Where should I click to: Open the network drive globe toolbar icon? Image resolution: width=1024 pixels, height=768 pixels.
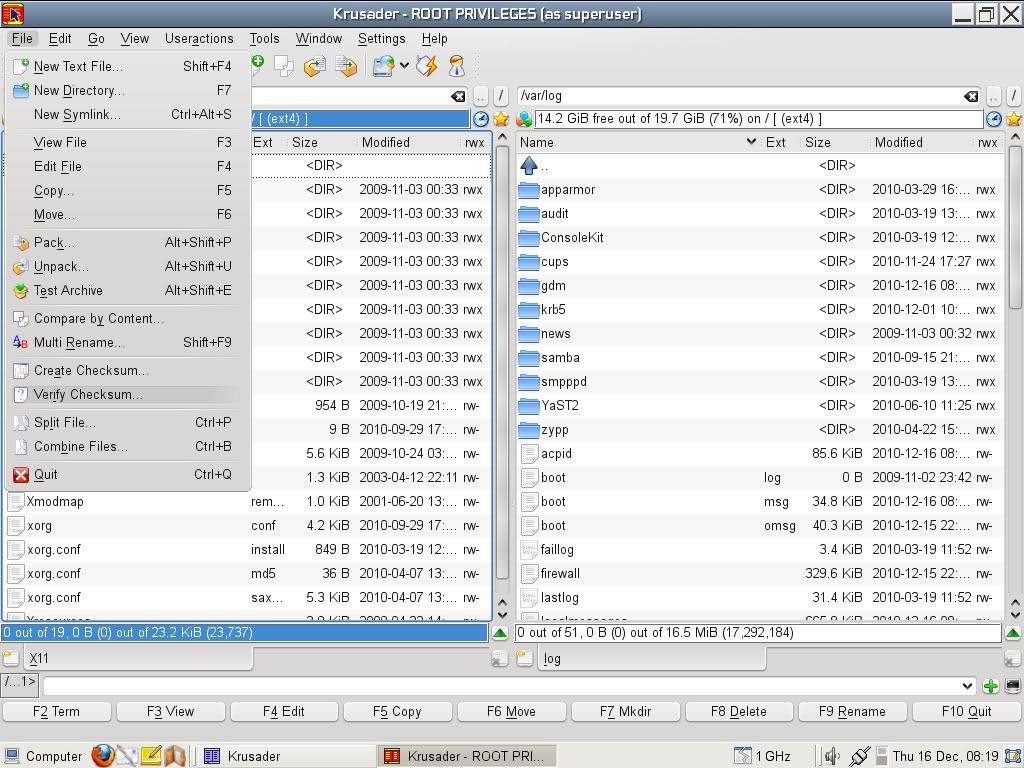(383, 66)
